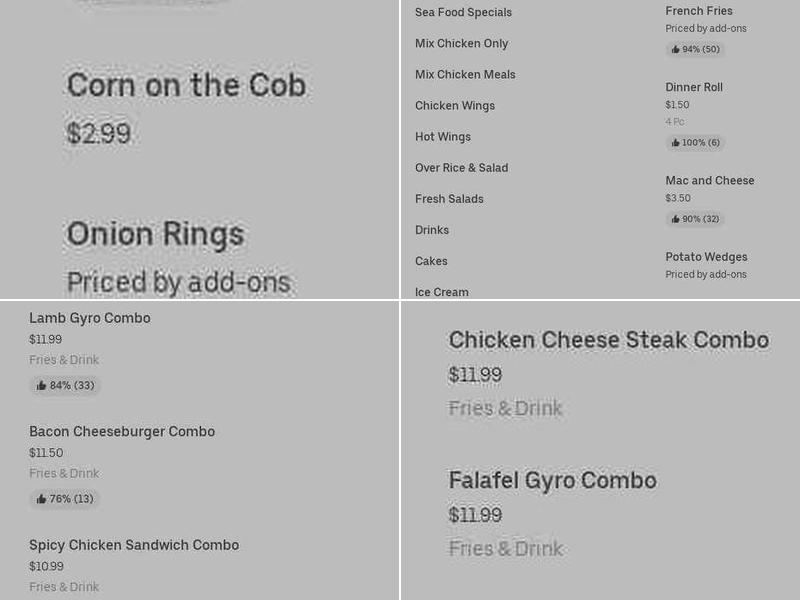Select Ice Cream in the category sidebar
This screenshot has height=600, width=800.
coord(441,292)
